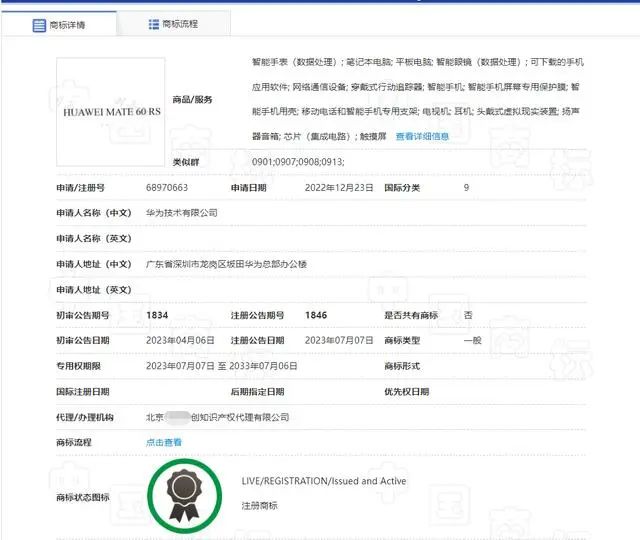The height and width of the screenshot is (540, 640).
Task: Click the 后期指定日期 field label
Action: pos(257,392)
